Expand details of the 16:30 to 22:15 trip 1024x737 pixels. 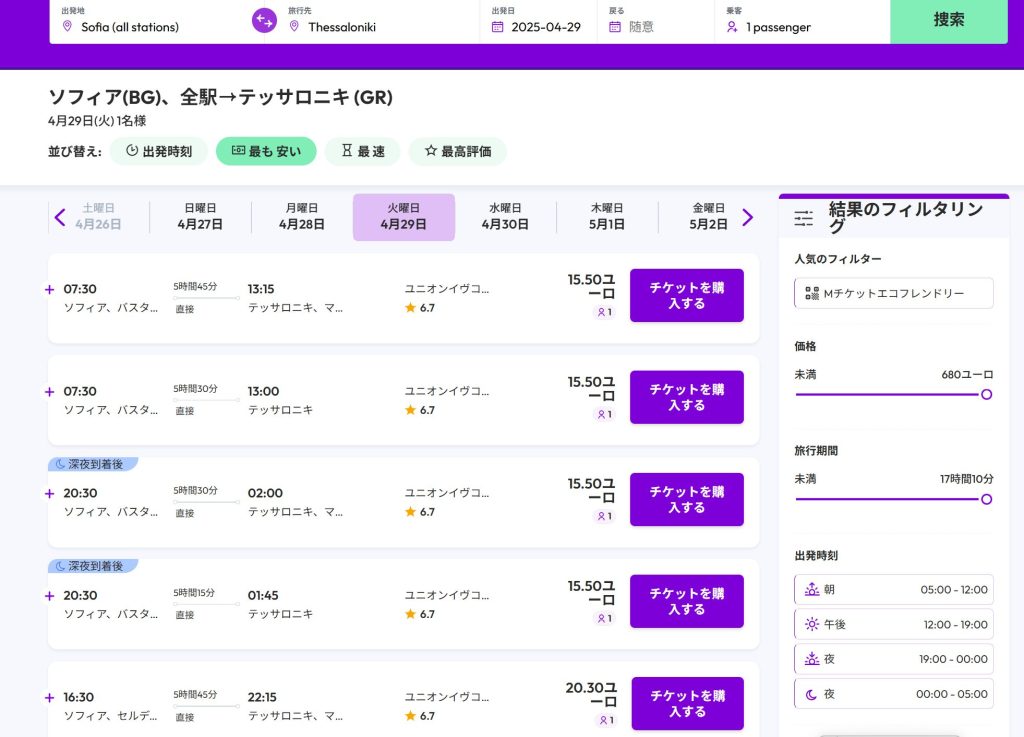click(50, 698)
